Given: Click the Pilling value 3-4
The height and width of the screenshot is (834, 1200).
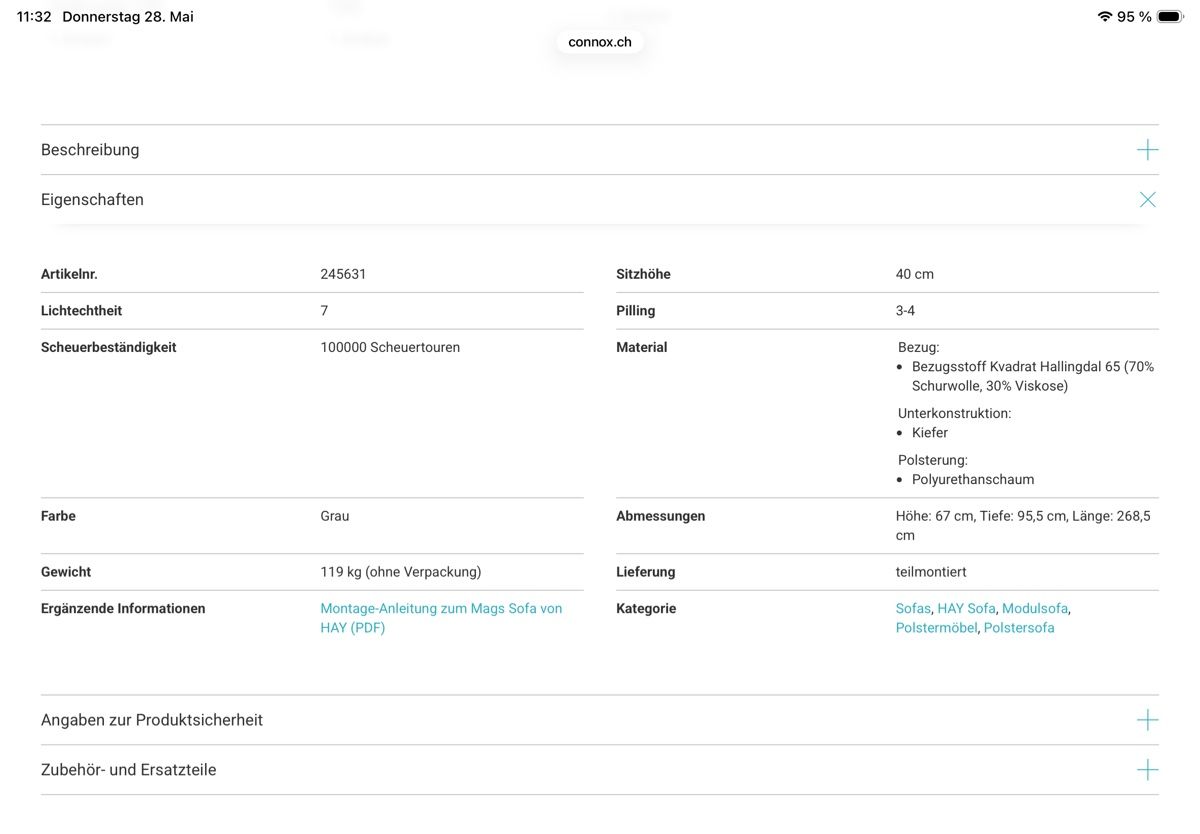Looking at the screenshot, I should click(905, 311).
